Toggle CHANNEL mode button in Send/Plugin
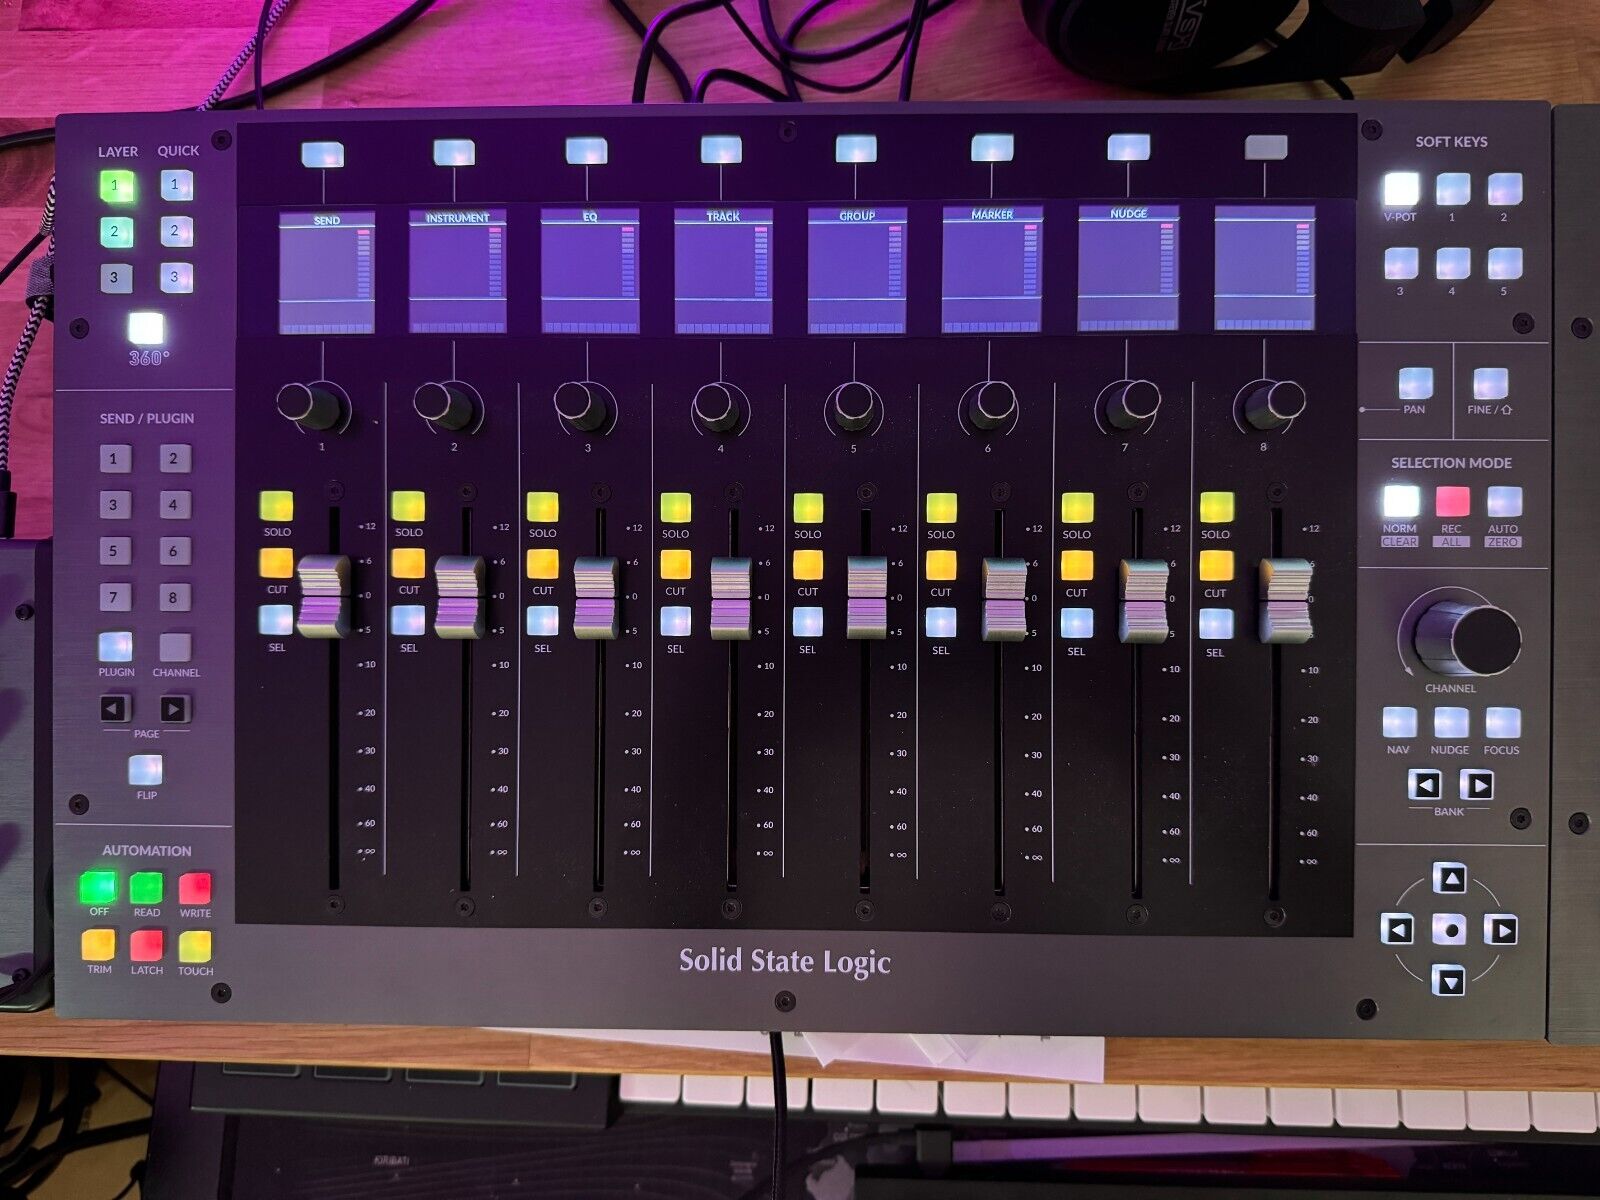Screen dimensions: 1600x1200 [x=175, y=647]
